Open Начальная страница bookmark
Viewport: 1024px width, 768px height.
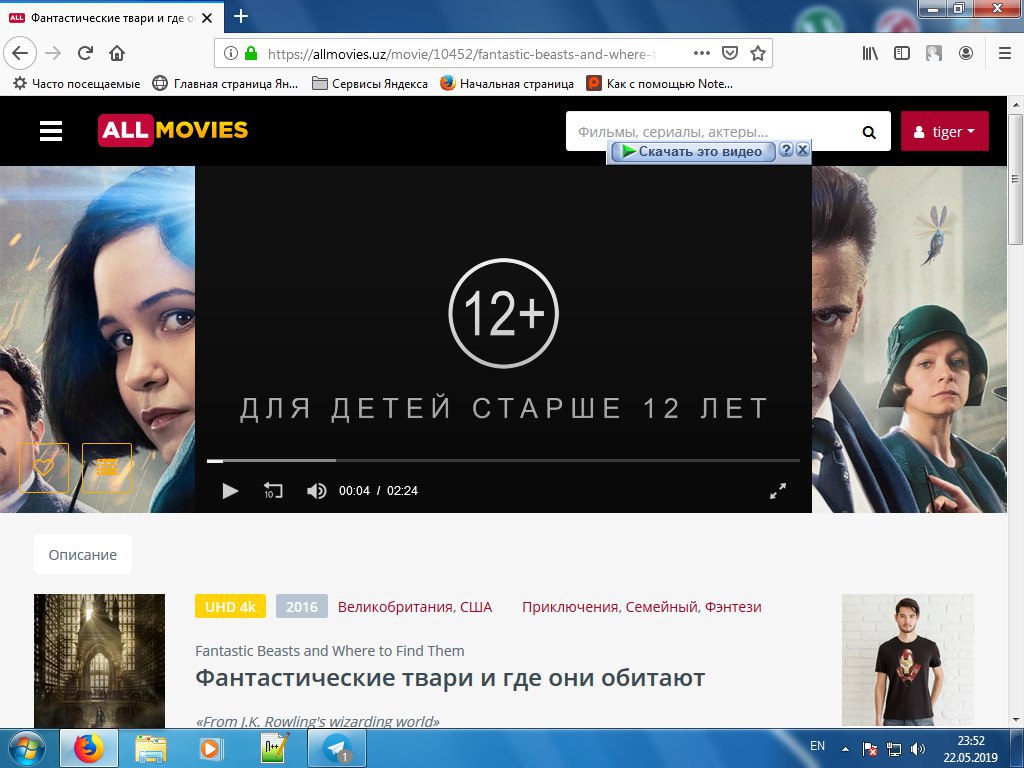coord(507,84)
